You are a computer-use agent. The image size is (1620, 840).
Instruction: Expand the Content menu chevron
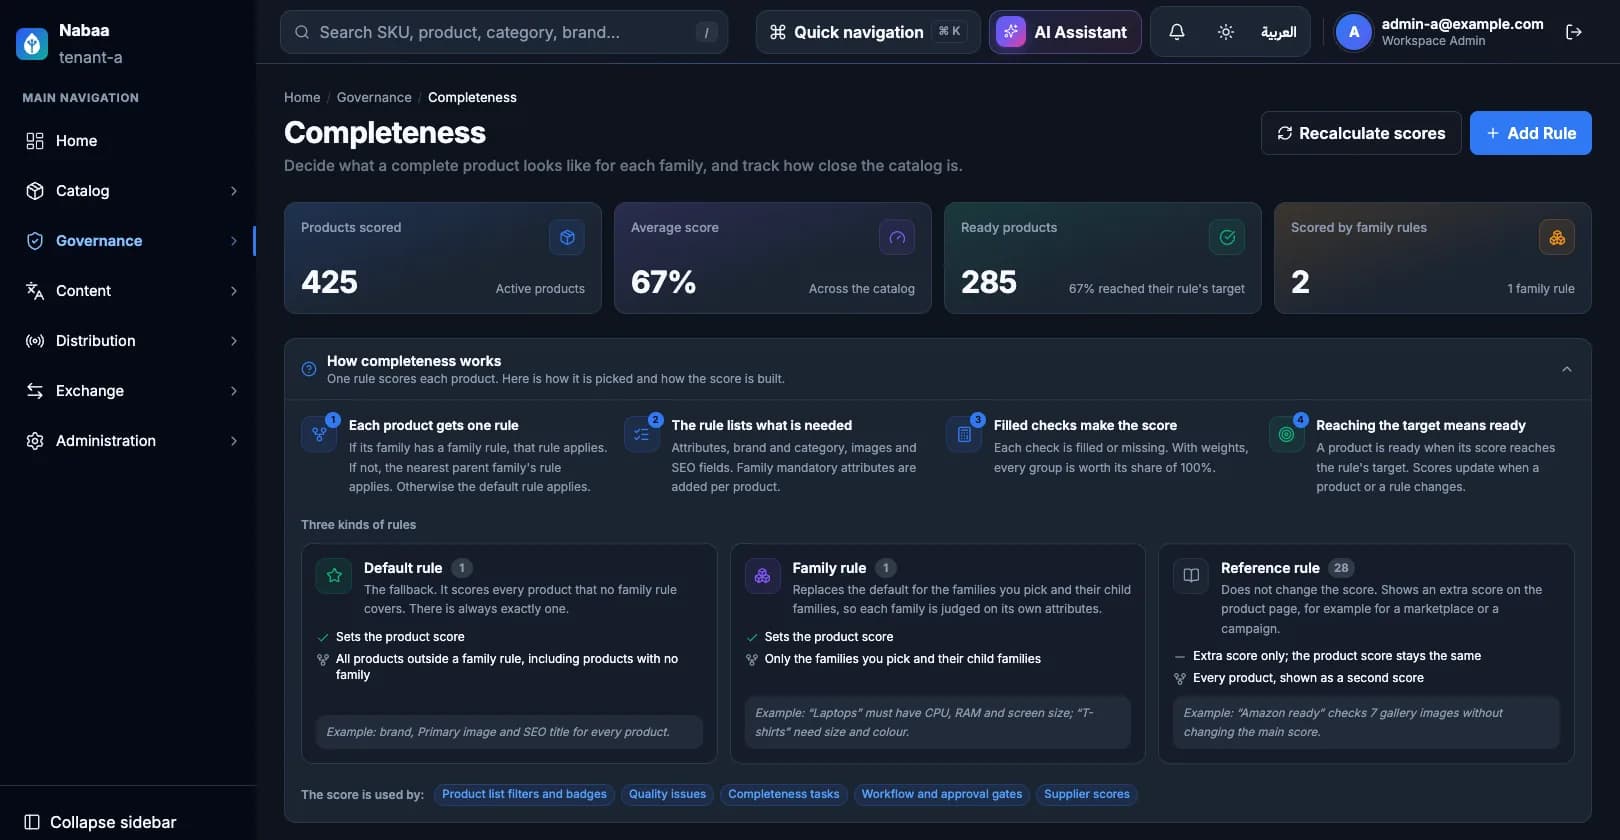point(234,291)
